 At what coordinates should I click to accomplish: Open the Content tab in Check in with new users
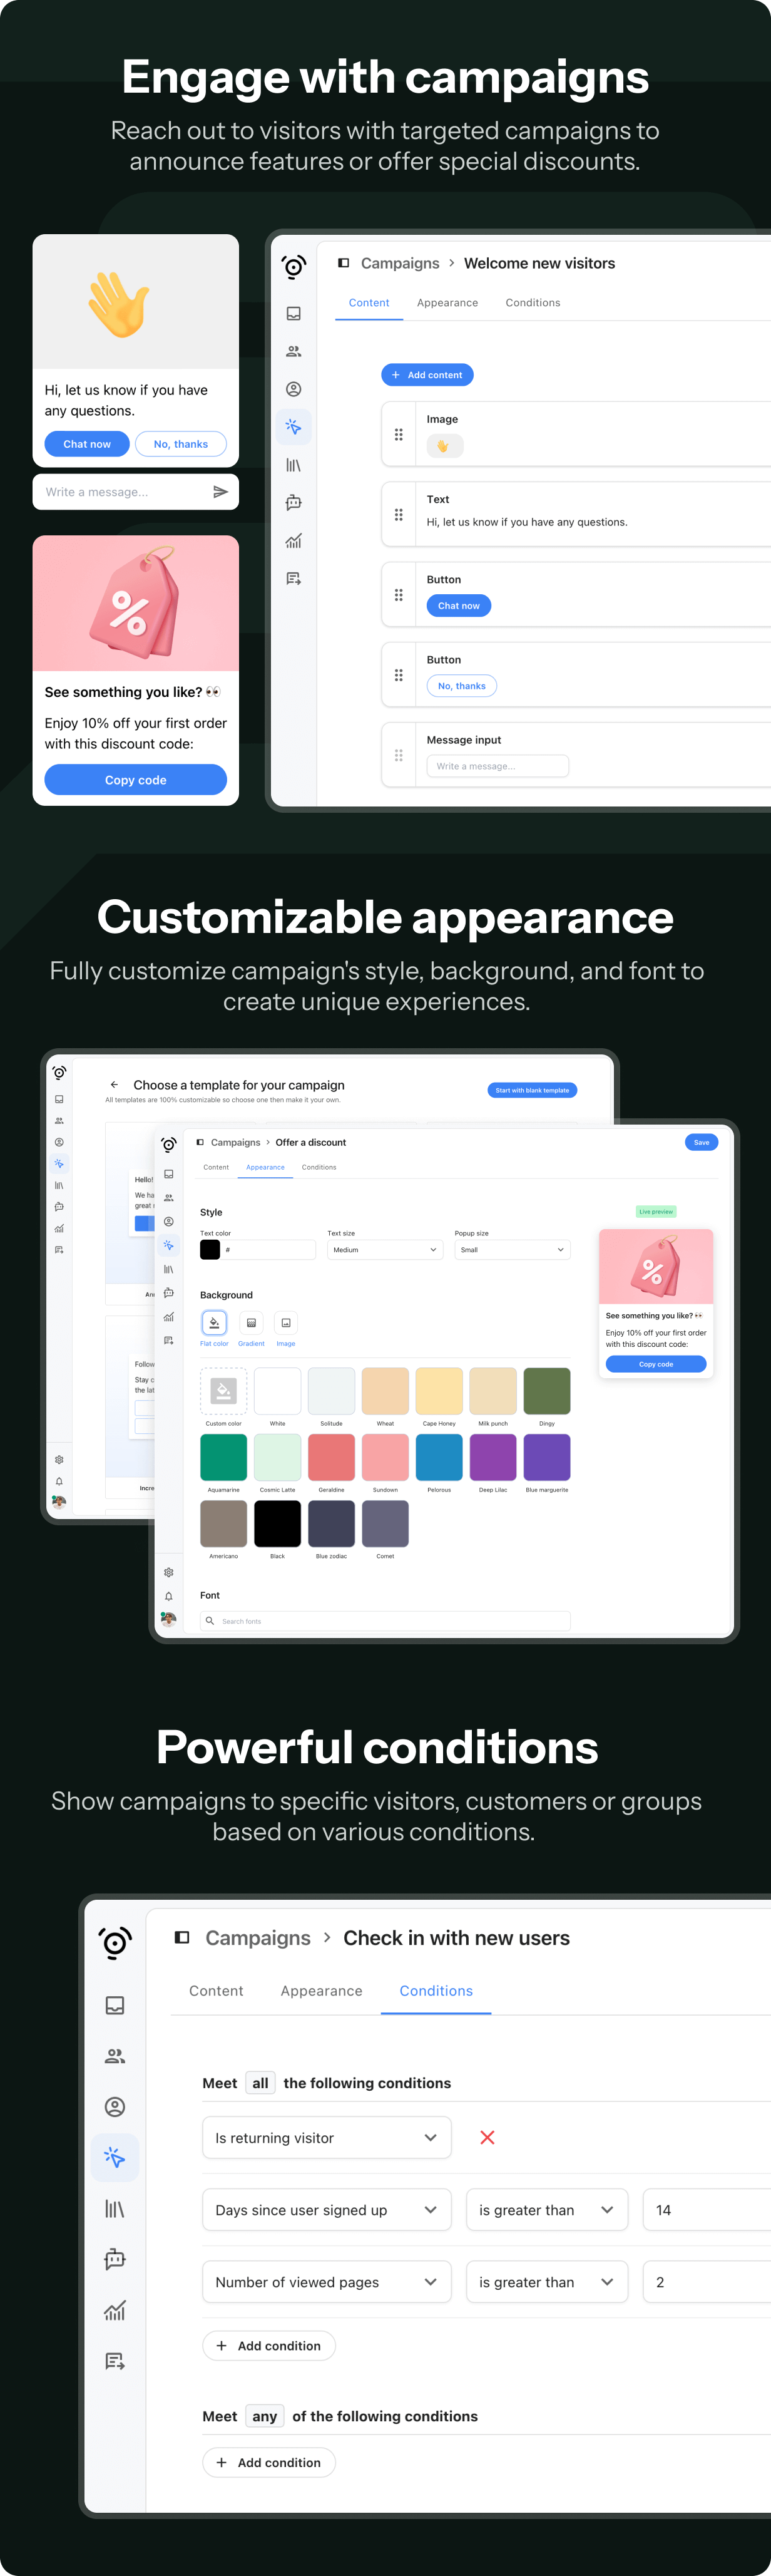pyautogui.click(x=216, y=1991)
